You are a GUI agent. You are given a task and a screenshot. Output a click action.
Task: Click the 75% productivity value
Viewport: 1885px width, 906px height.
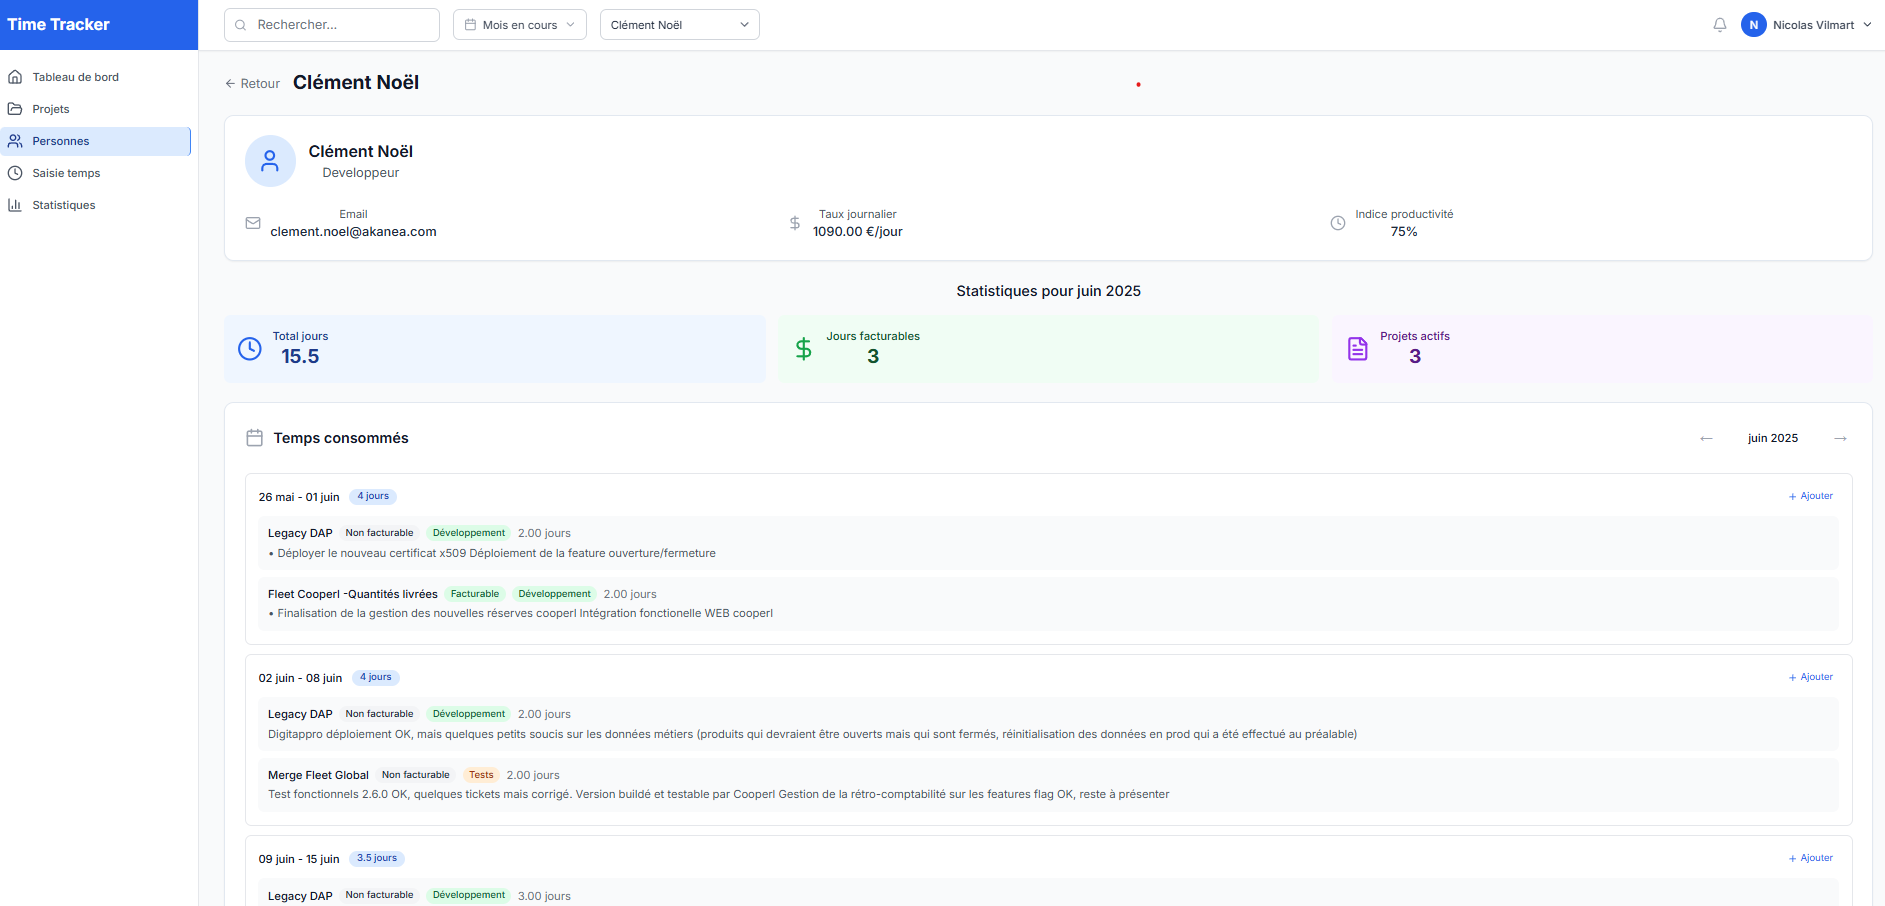pyautogui.click(x=1404, y=232)
